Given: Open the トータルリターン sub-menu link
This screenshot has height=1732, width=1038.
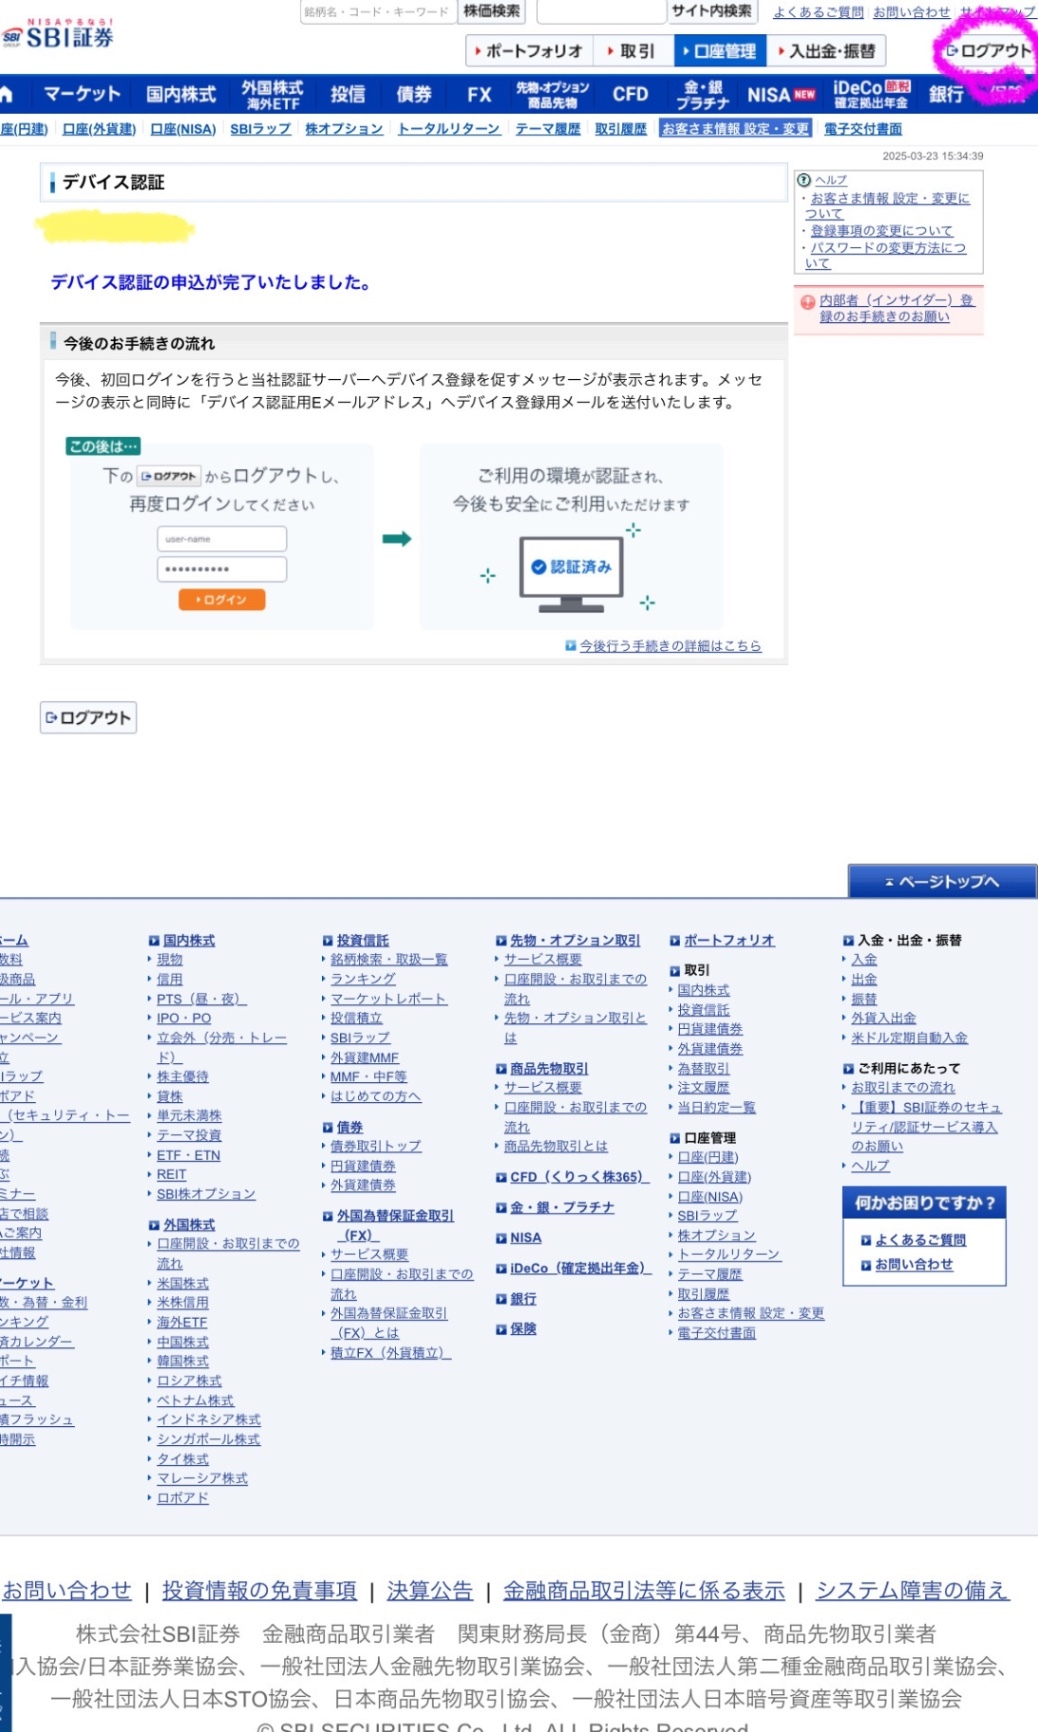Looking at the screenshot, I should pos(449,130).
